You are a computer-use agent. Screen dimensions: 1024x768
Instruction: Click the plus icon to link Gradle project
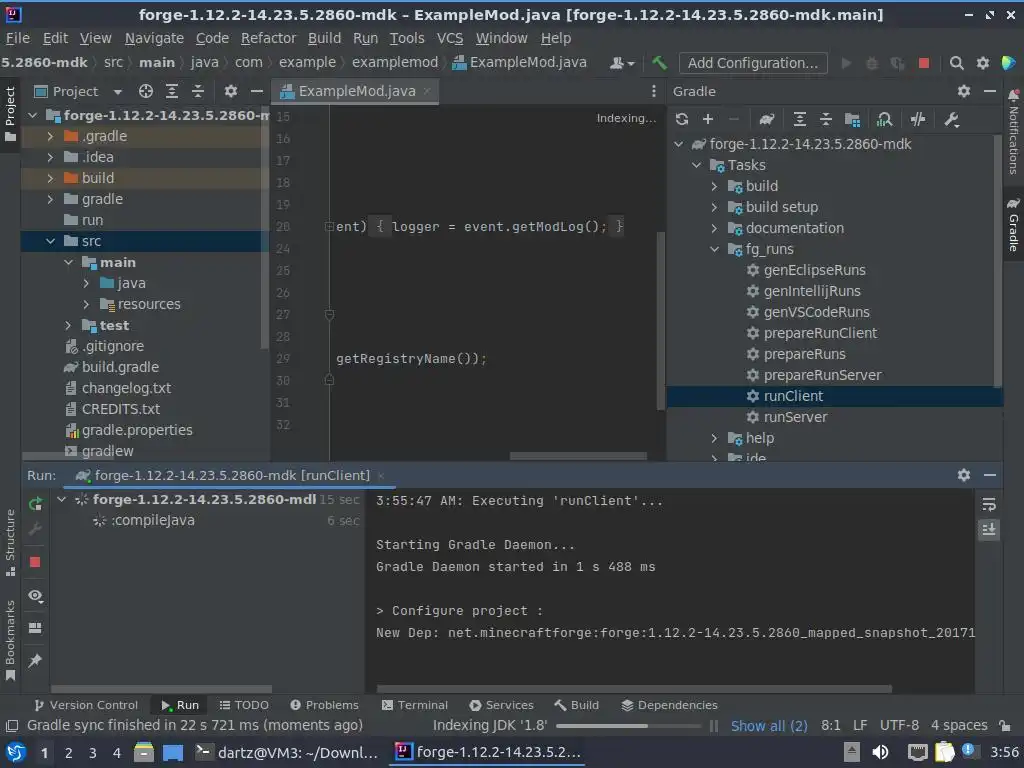click(x=708, y=119)
